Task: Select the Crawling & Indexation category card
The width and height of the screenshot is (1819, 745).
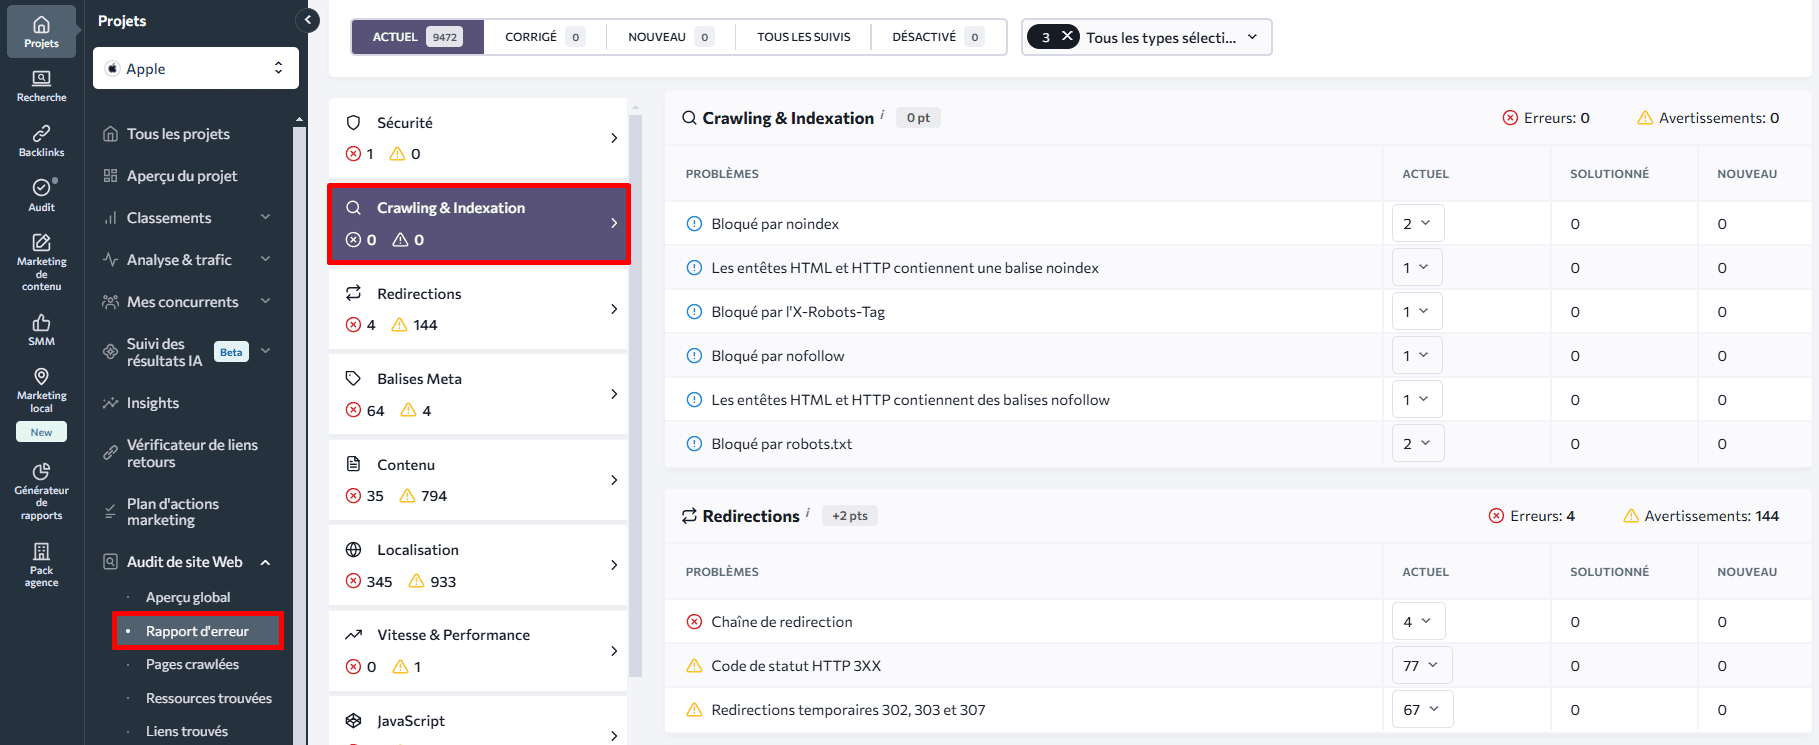Action: [x=478, y=224]
